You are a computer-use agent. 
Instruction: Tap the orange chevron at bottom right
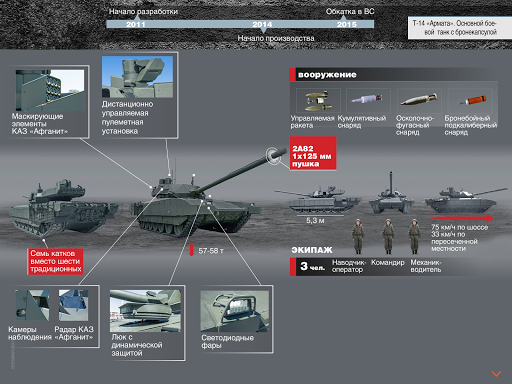pyautogui.click(x=496, y=374)
